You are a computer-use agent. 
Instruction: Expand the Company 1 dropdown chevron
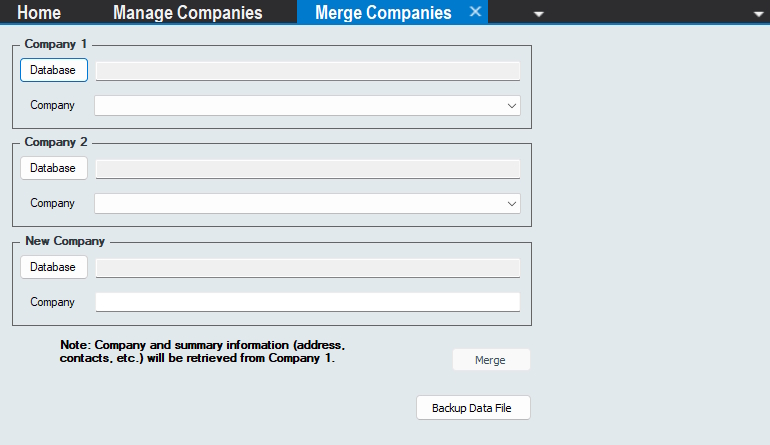(512, 105)
